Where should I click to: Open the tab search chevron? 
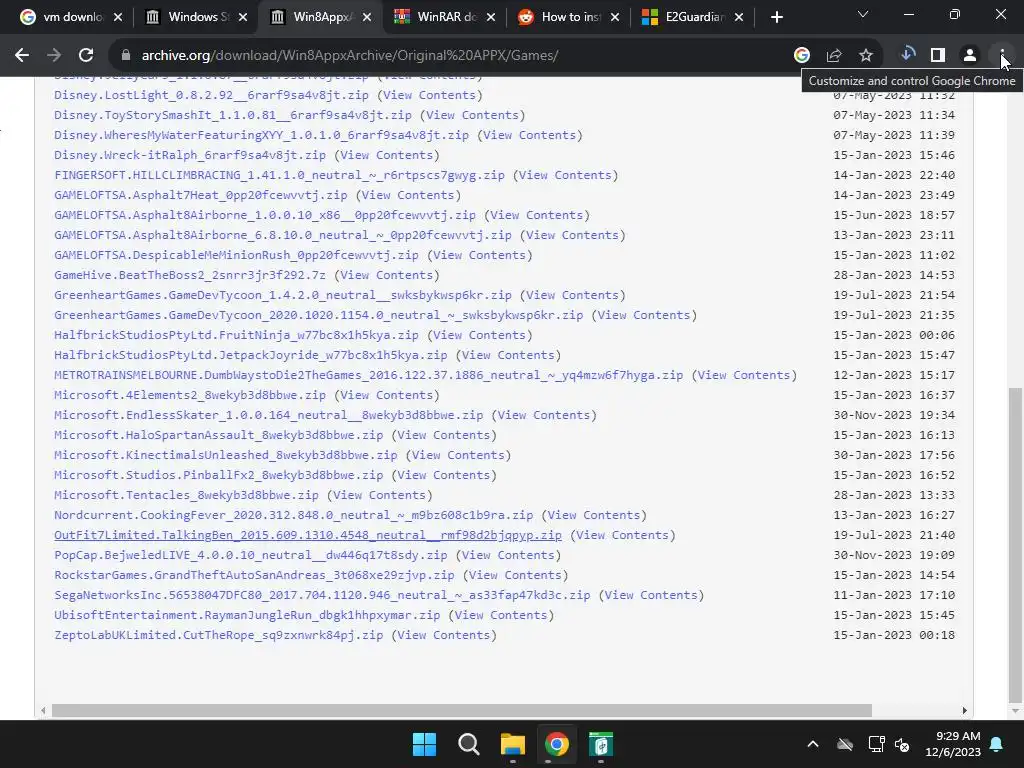(863, 14)
